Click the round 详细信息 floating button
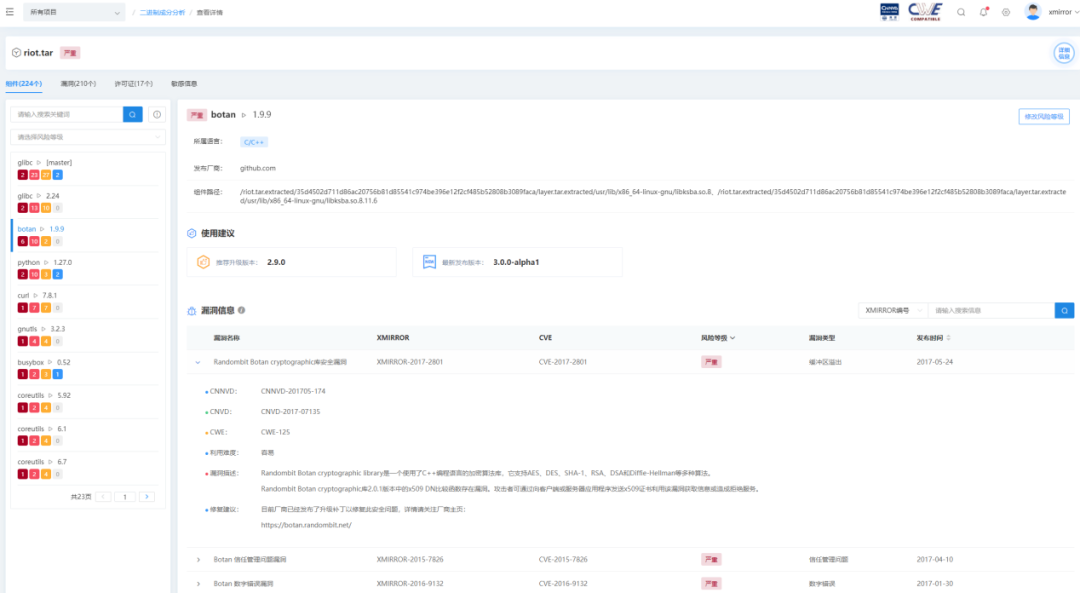This screenshot has height=593, width=1080. point(1063,53)
